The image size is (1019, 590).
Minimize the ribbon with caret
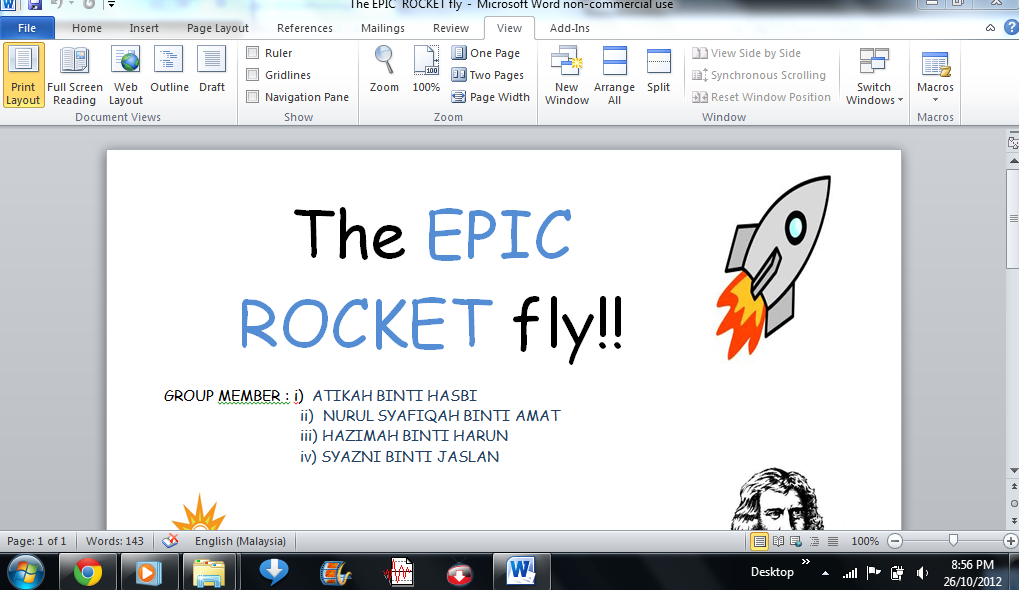click(x=990, y=28)
